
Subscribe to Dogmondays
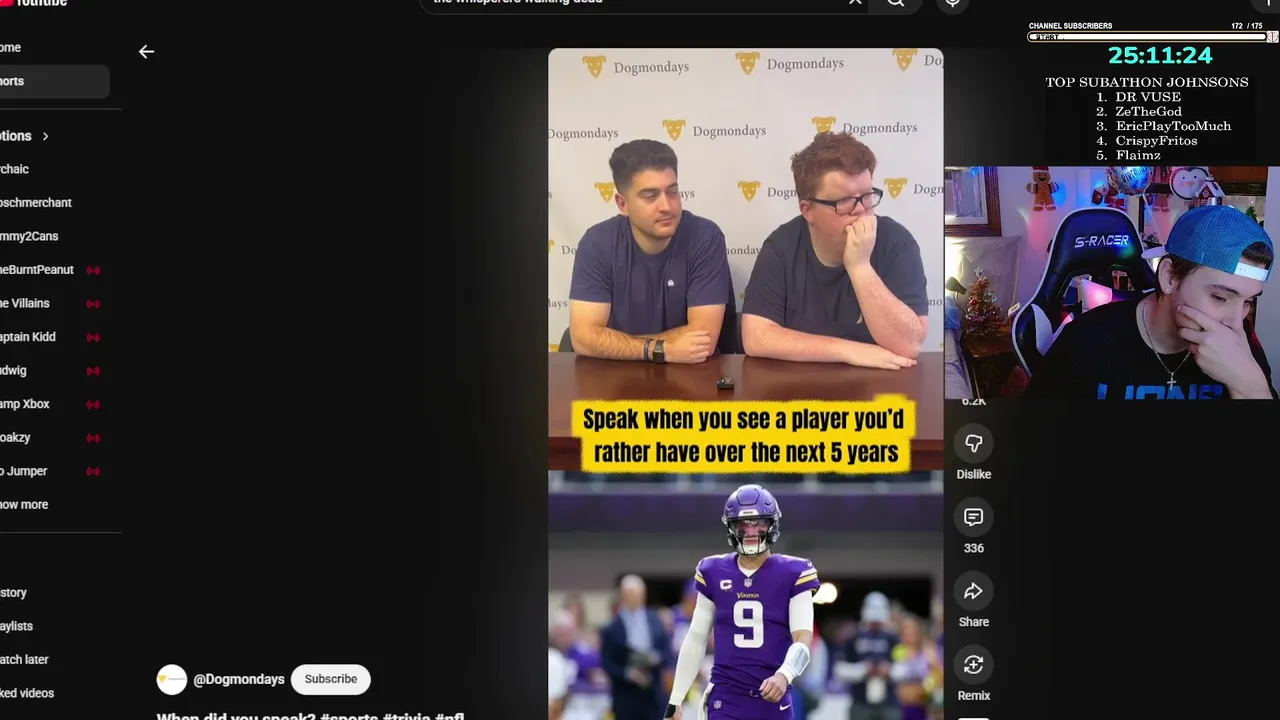[331, 679]
